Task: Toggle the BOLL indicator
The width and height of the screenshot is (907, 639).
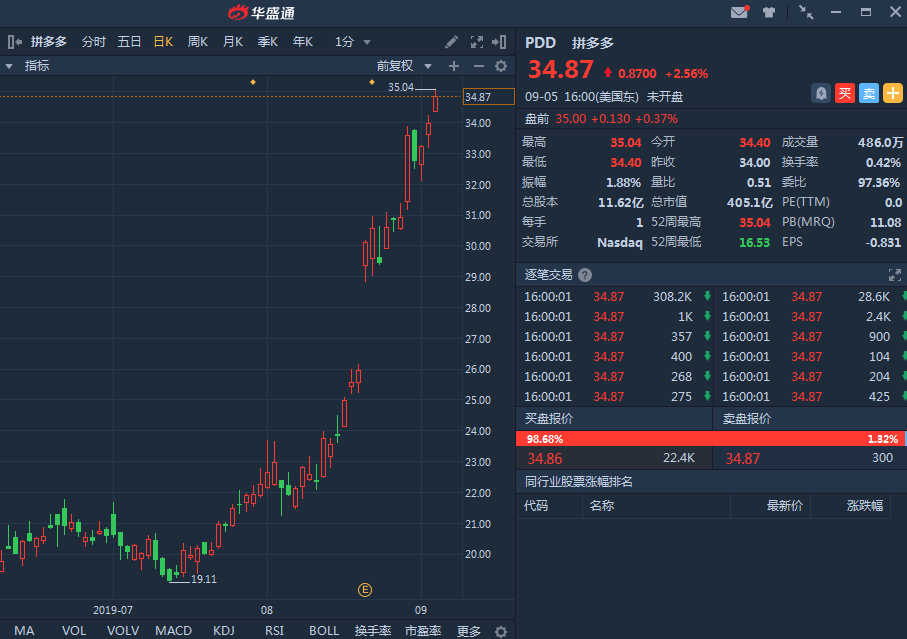Action: 324,631
